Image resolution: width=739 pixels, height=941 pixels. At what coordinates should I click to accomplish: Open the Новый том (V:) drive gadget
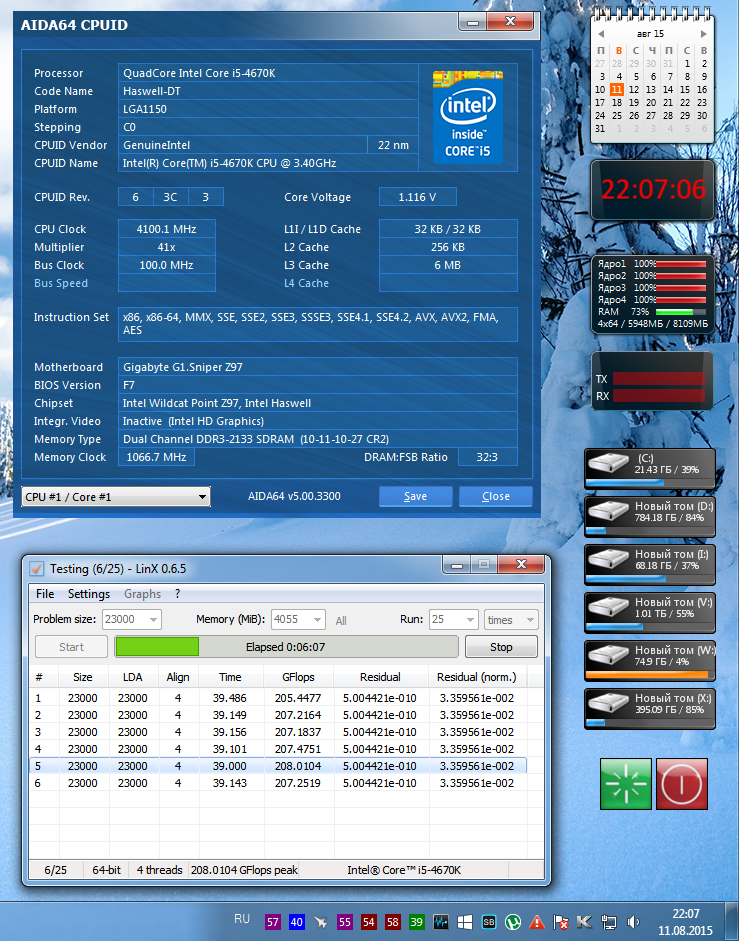(650, 613)
